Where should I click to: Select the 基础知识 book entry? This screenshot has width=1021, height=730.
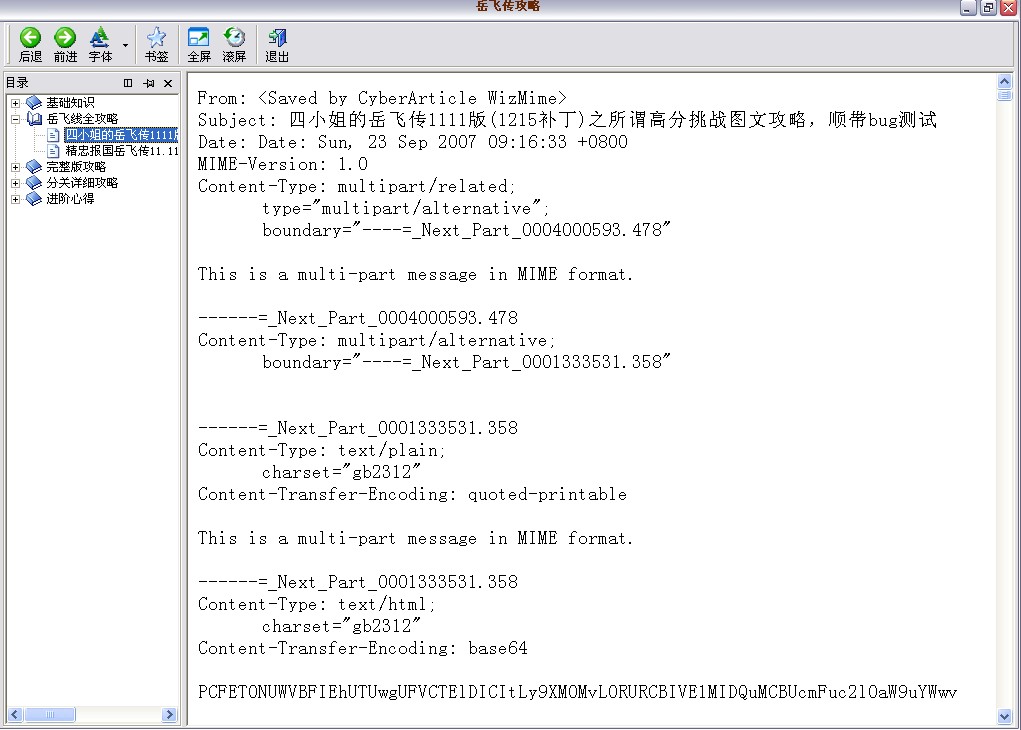[70, 103]
